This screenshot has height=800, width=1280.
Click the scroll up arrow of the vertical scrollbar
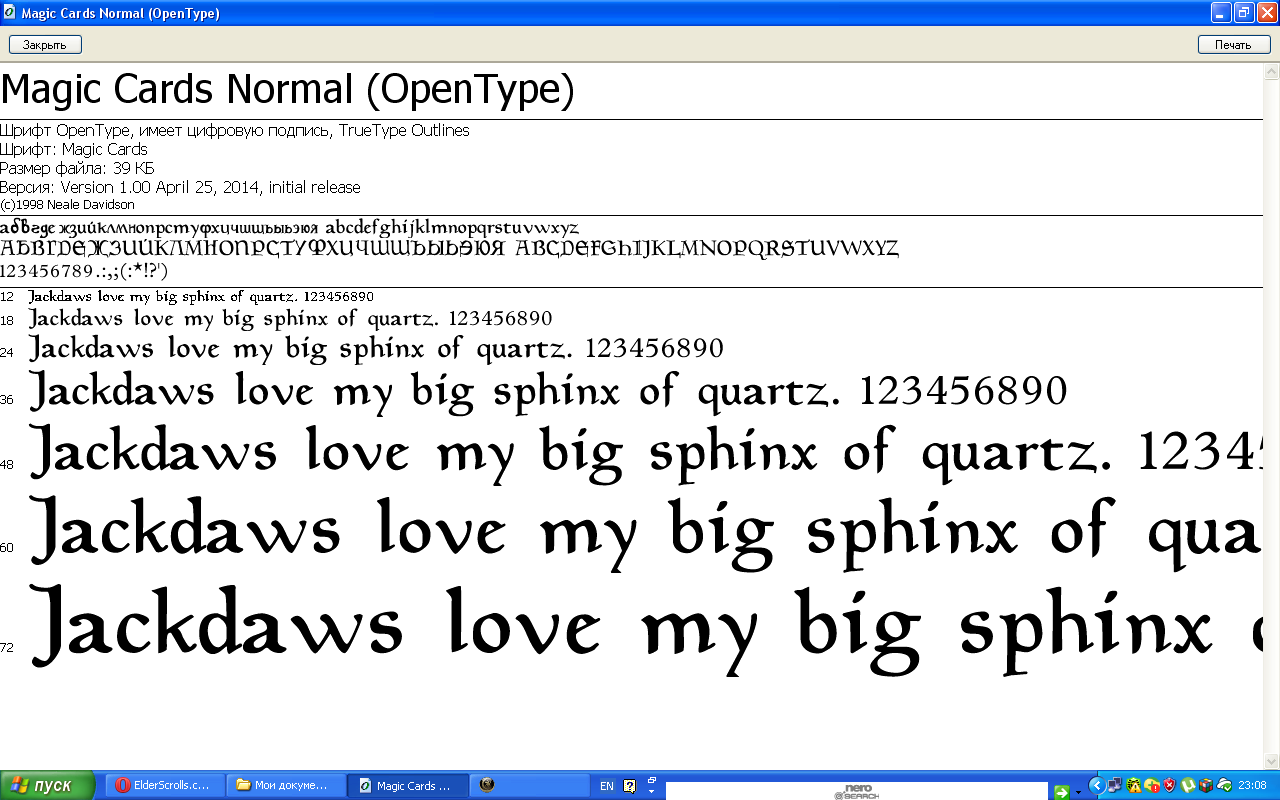click(x=1272, y=72)
